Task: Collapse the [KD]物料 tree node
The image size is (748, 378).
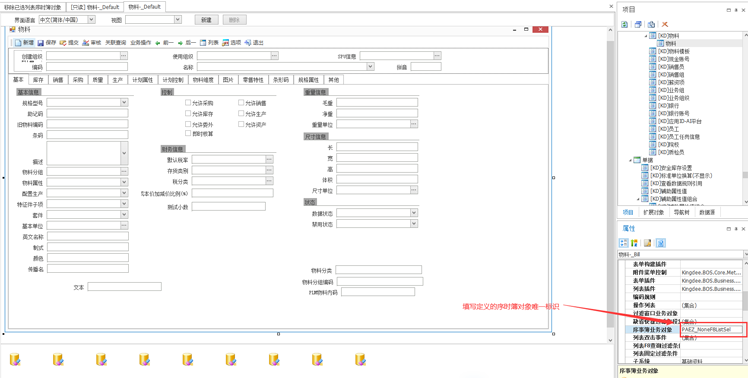Action: tap(646, 36)
